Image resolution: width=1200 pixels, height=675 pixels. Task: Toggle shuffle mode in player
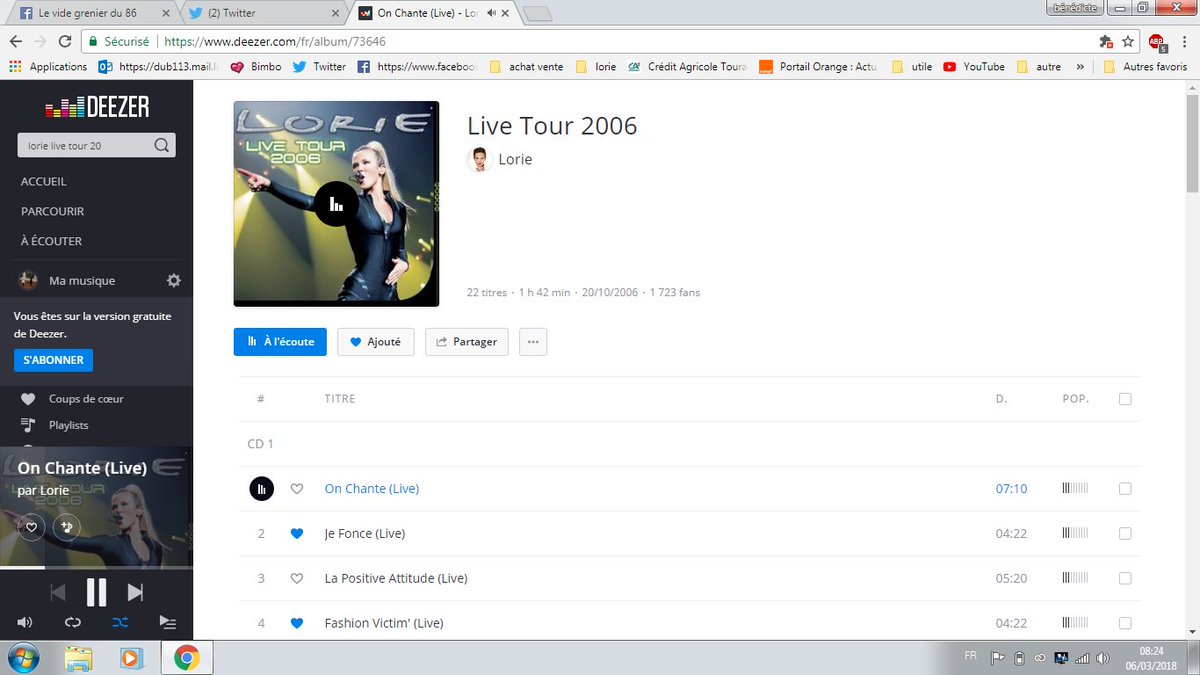click(x=120, y=622)
